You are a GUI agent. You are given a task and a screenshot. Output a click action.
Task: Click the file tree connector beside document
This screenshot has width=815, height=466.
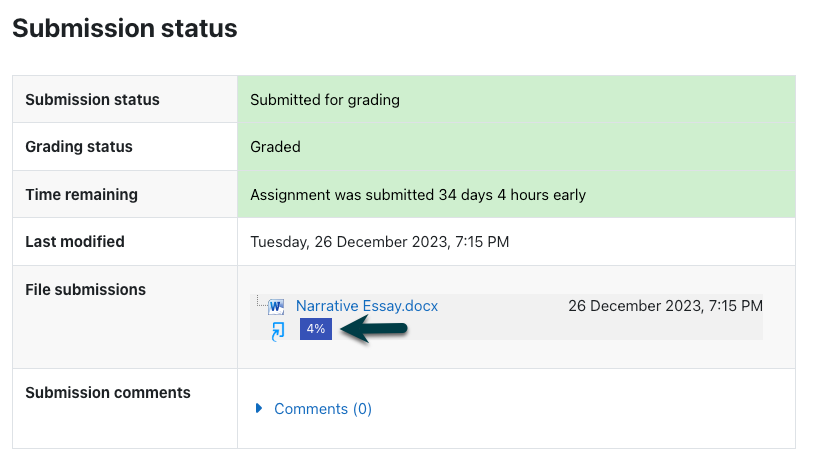261,301
